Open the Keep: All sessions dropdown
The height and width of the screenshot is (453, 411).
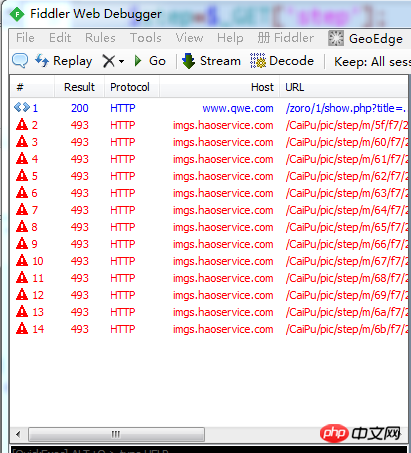click(372, 62)
